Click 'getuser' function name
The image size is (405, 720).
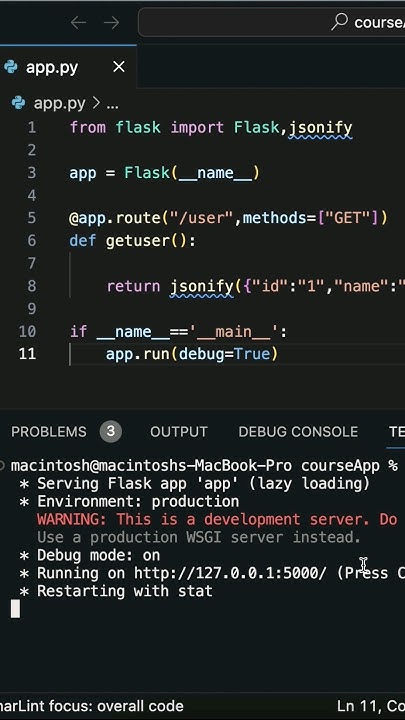(138, 241)
